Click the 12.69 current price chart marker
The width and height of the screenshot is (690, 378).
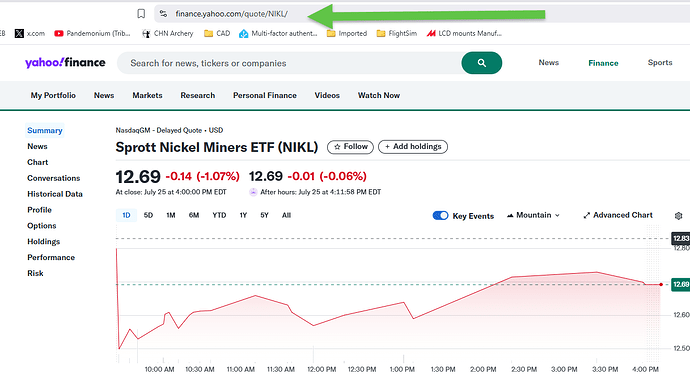point(680,284)
